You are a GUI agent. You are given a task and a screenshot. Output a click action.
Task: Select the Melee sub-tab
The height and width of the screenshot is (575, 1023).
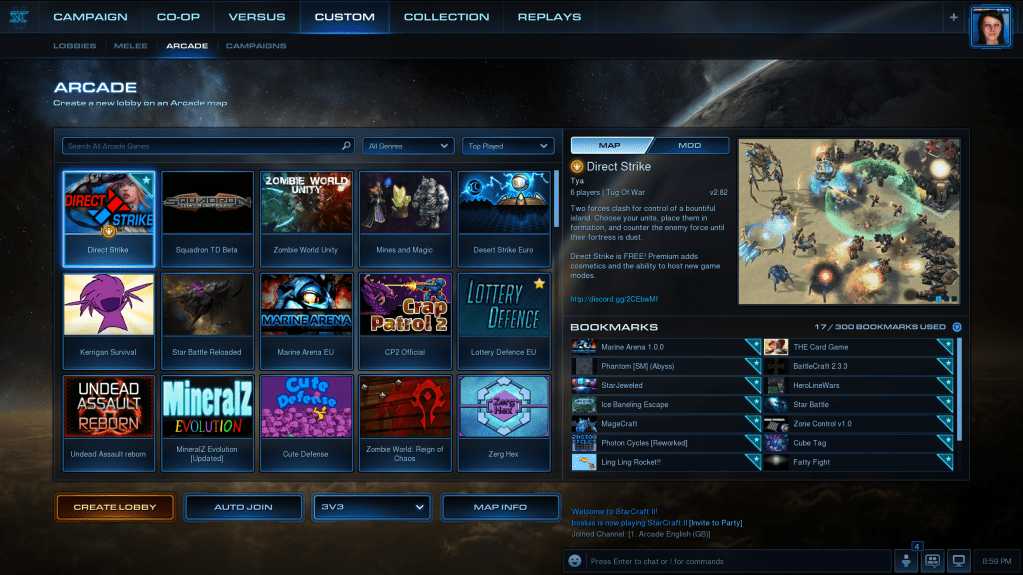[131, 46]
